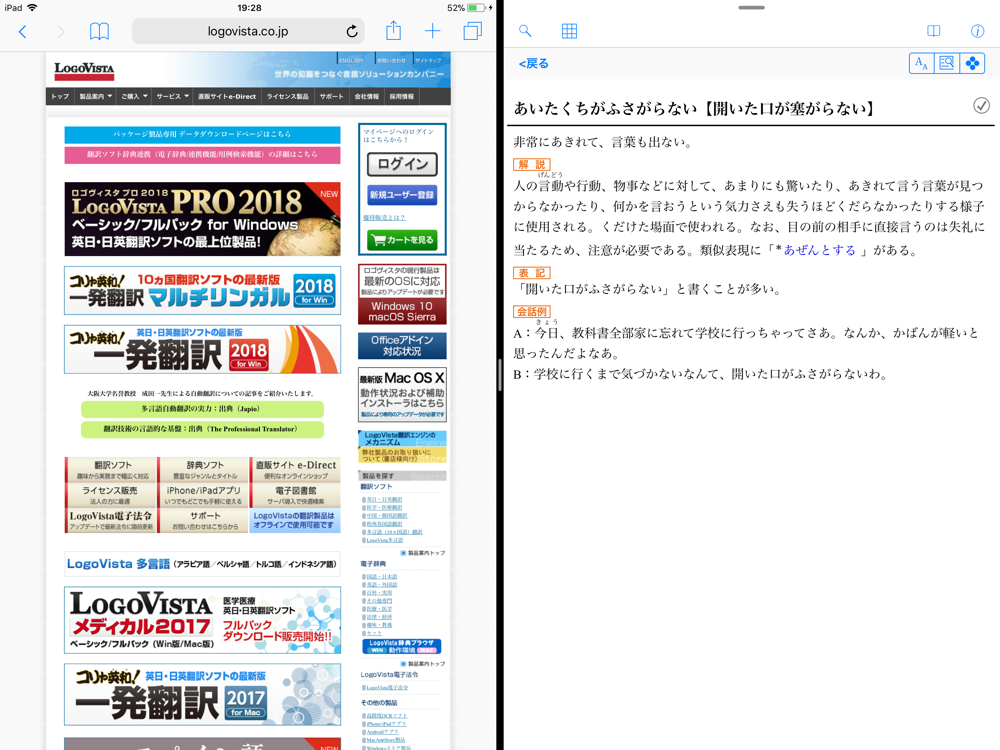Open the 一発翻訳 2018 for Win banner

(202, 349)
